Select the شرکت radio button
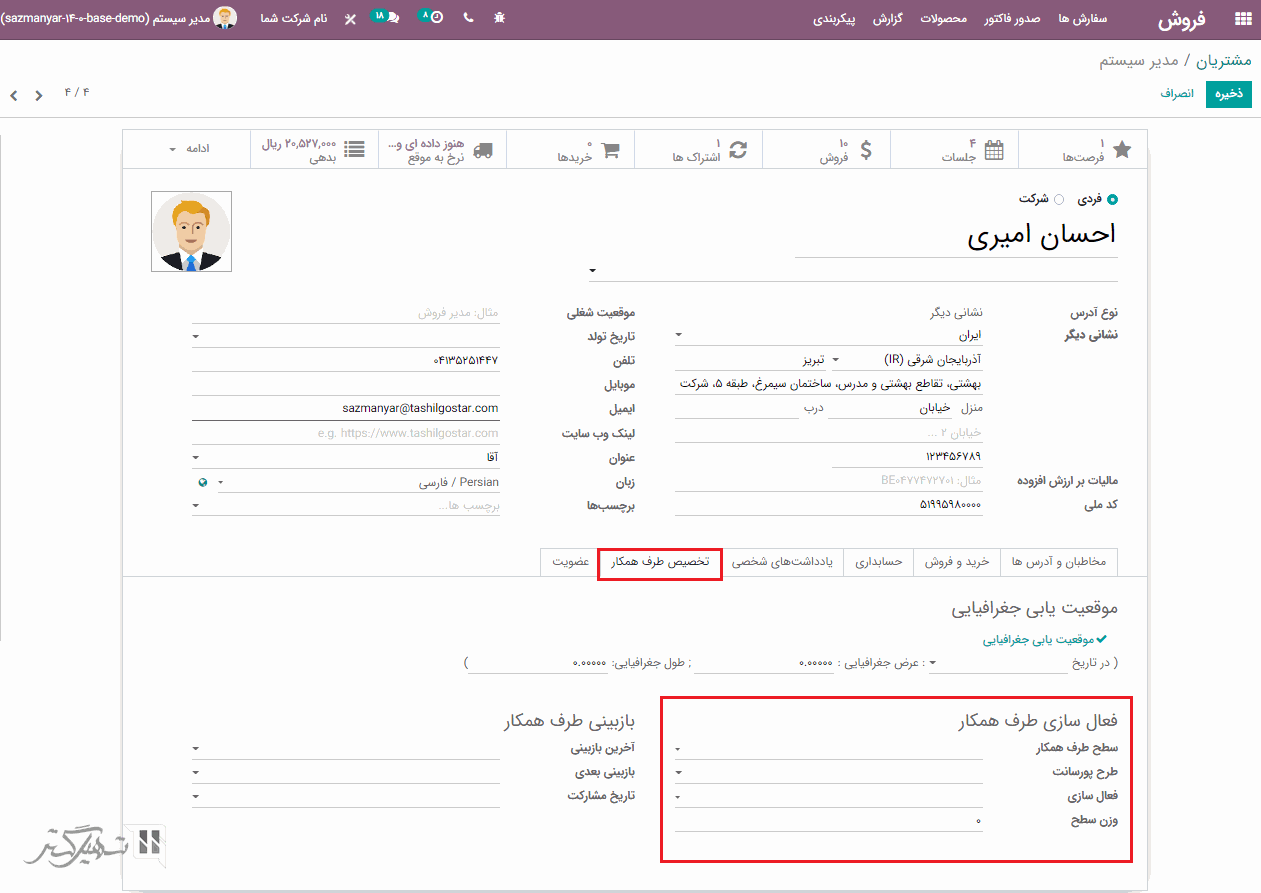The height and width of the screenshot is (893, 1261). coord(1060,200)
